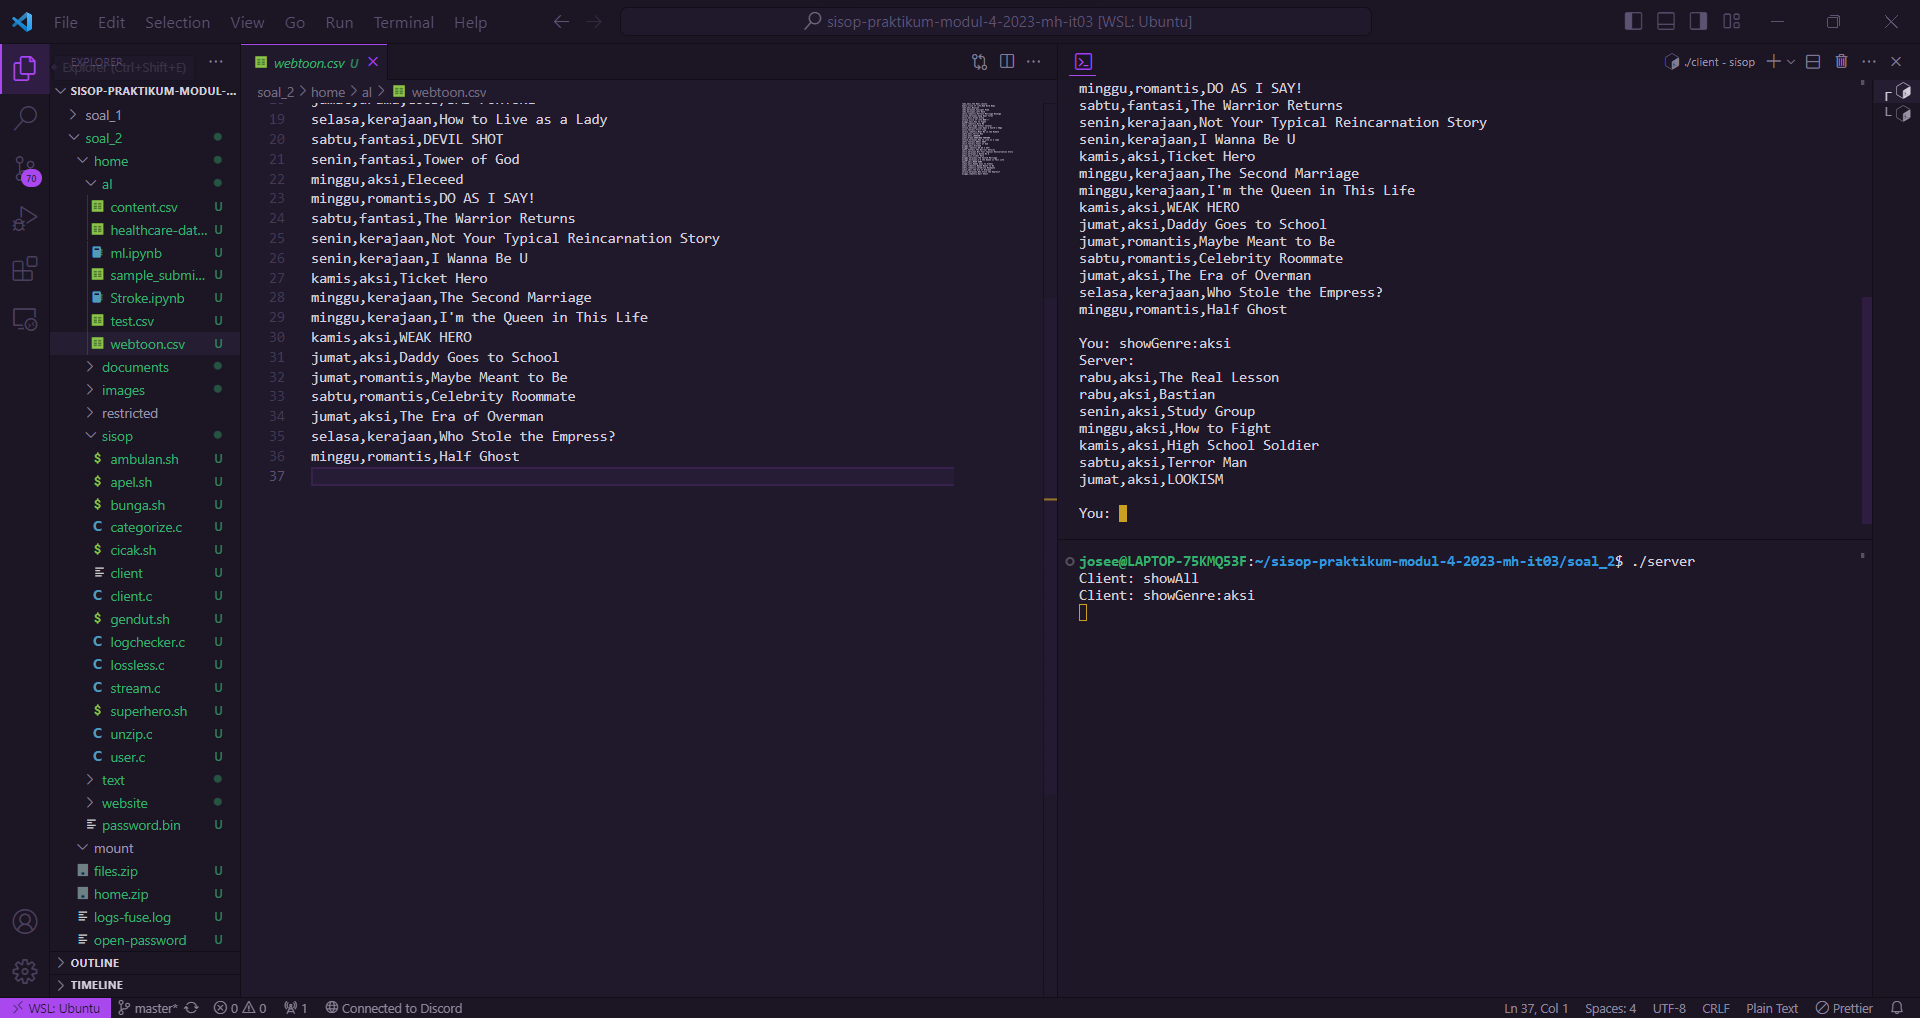Viewport: 1920px width, 1018px height.
Task: Click the UTF-8 encoding indicator
Action: [1669, 1008]
